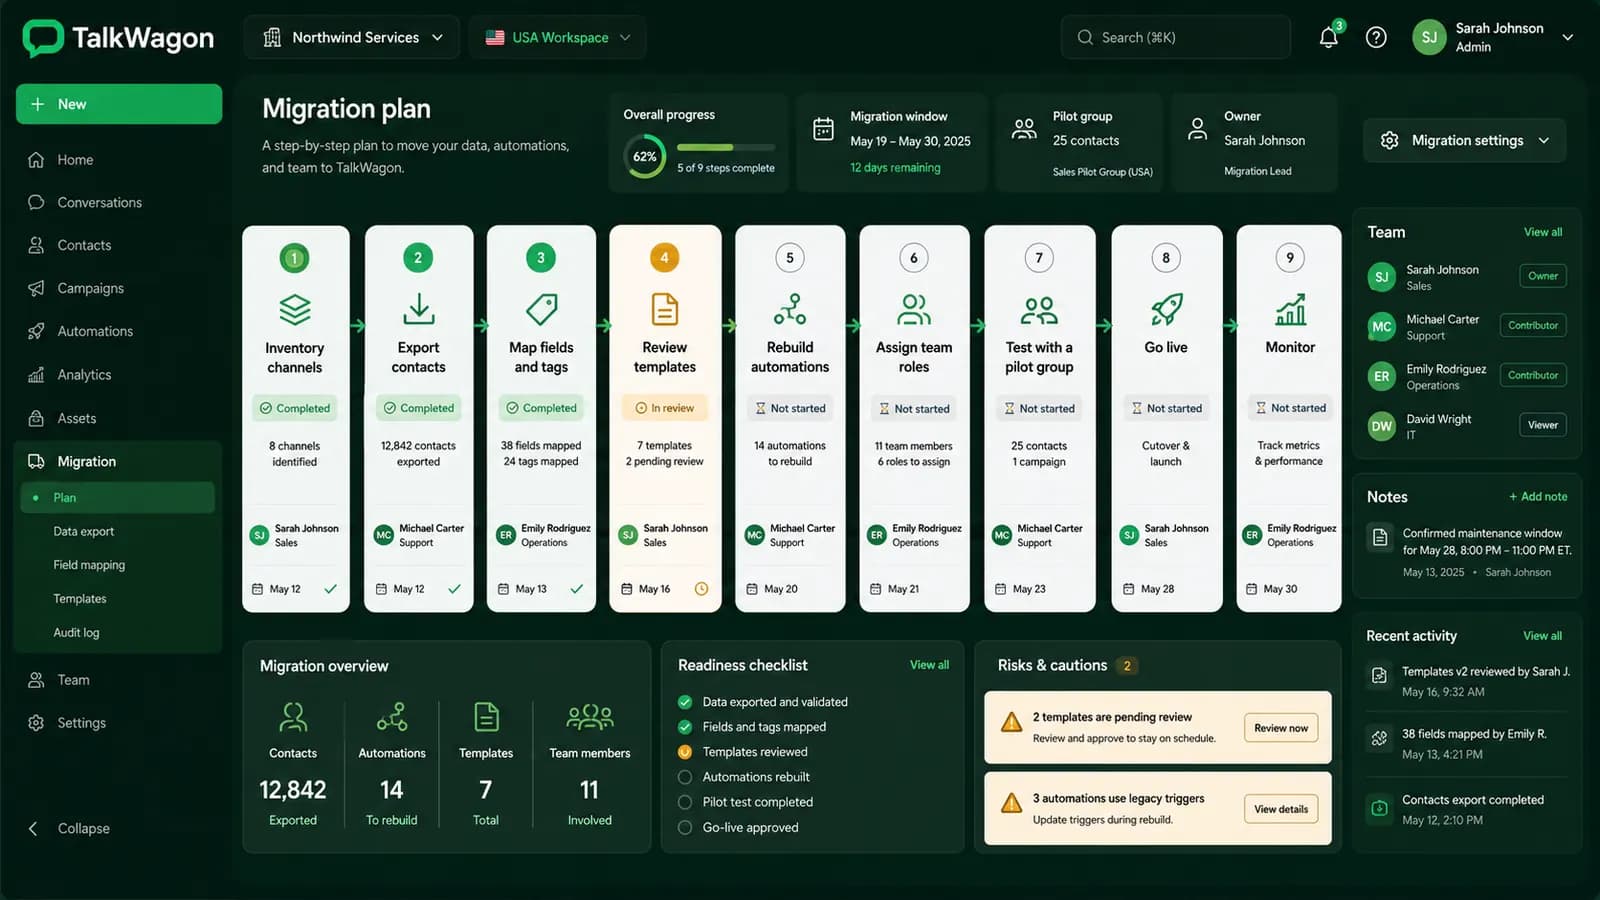
Task: Click the Team members icon in overview
Action: [590, 717]
